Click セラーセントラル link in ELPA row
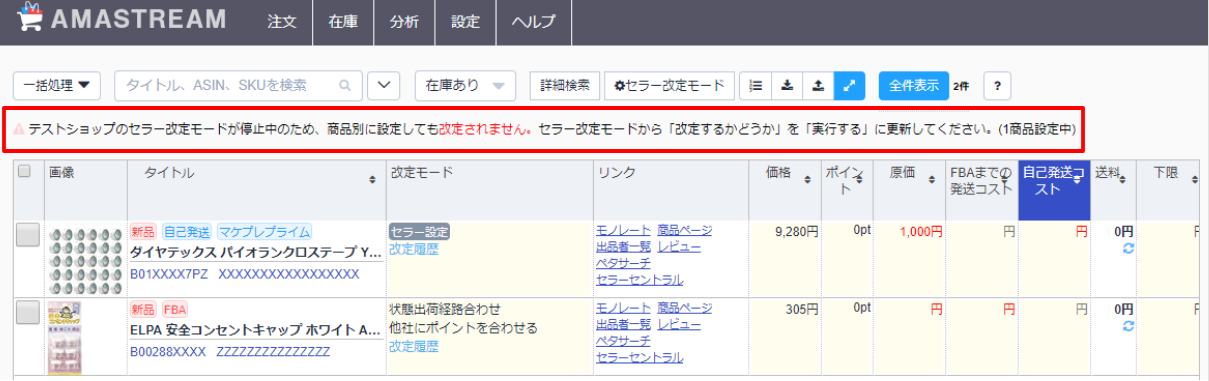This screenshot has width=1209, height=381. [640, 357]
